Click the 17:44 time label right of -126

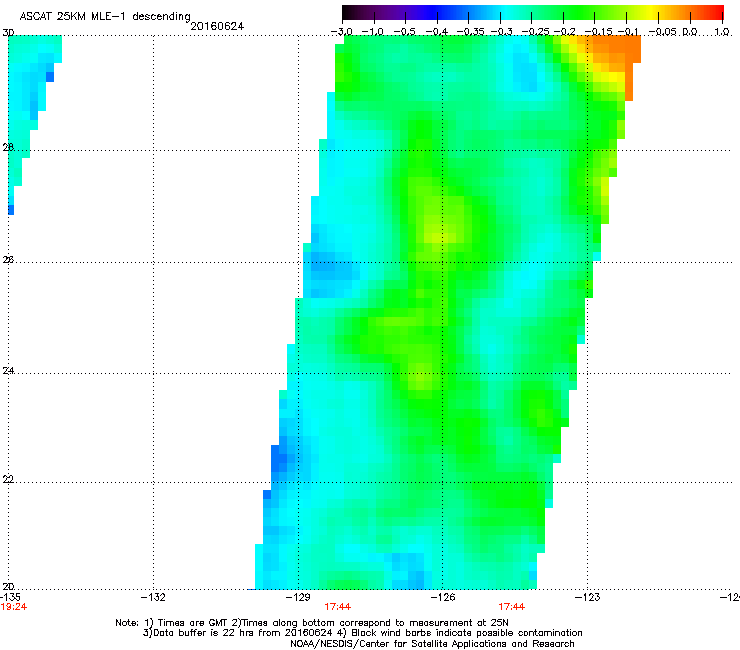point(512,607)
